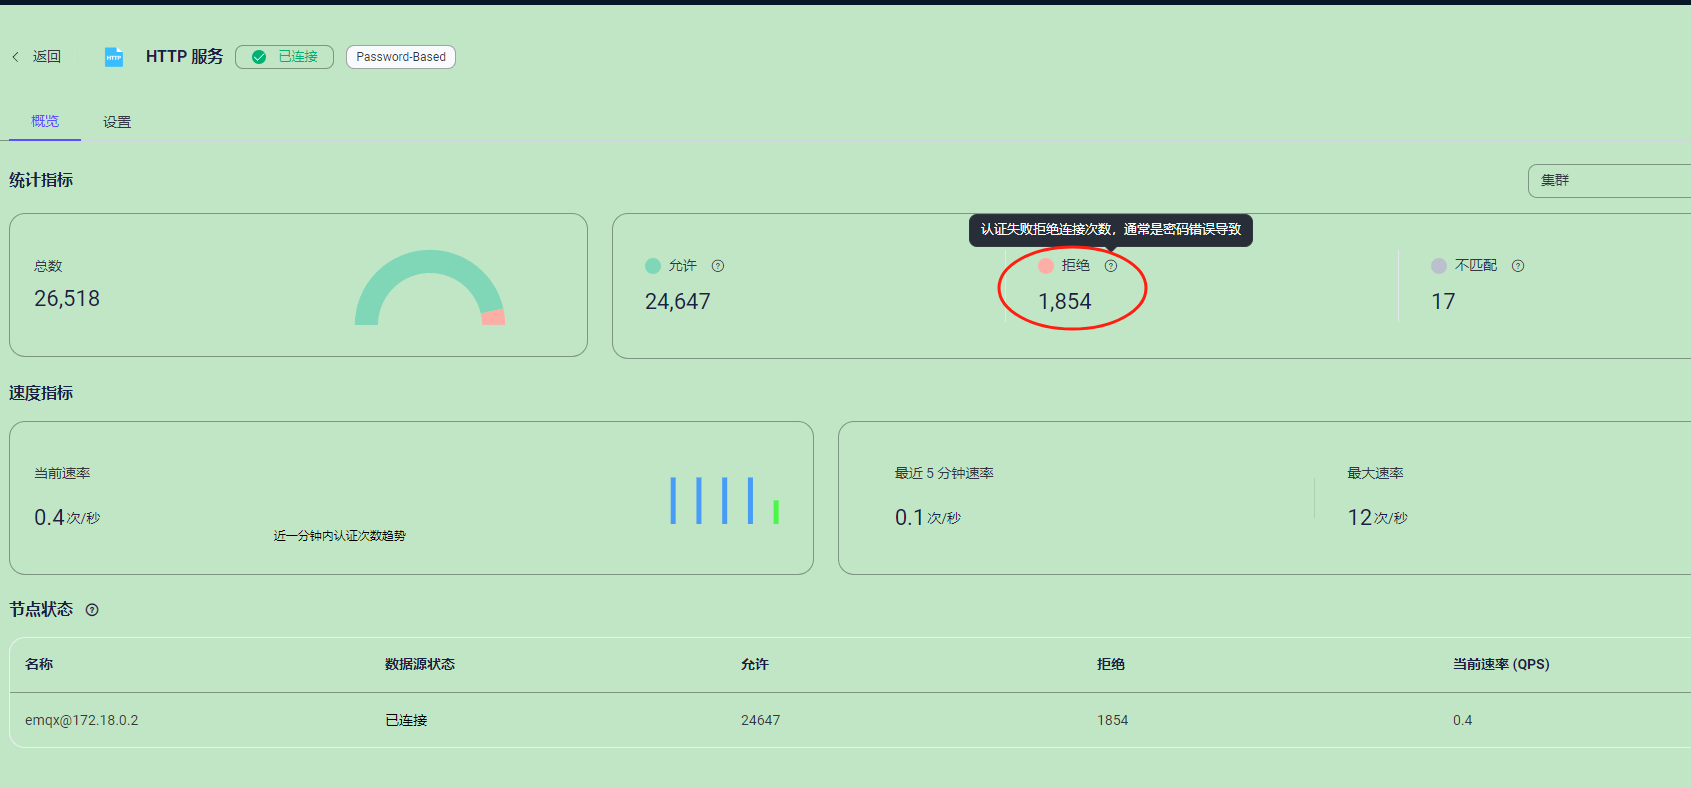Open help icon beside 节点状态
The height and width of the screenshot is (788, 1691).
pos(92,610)
